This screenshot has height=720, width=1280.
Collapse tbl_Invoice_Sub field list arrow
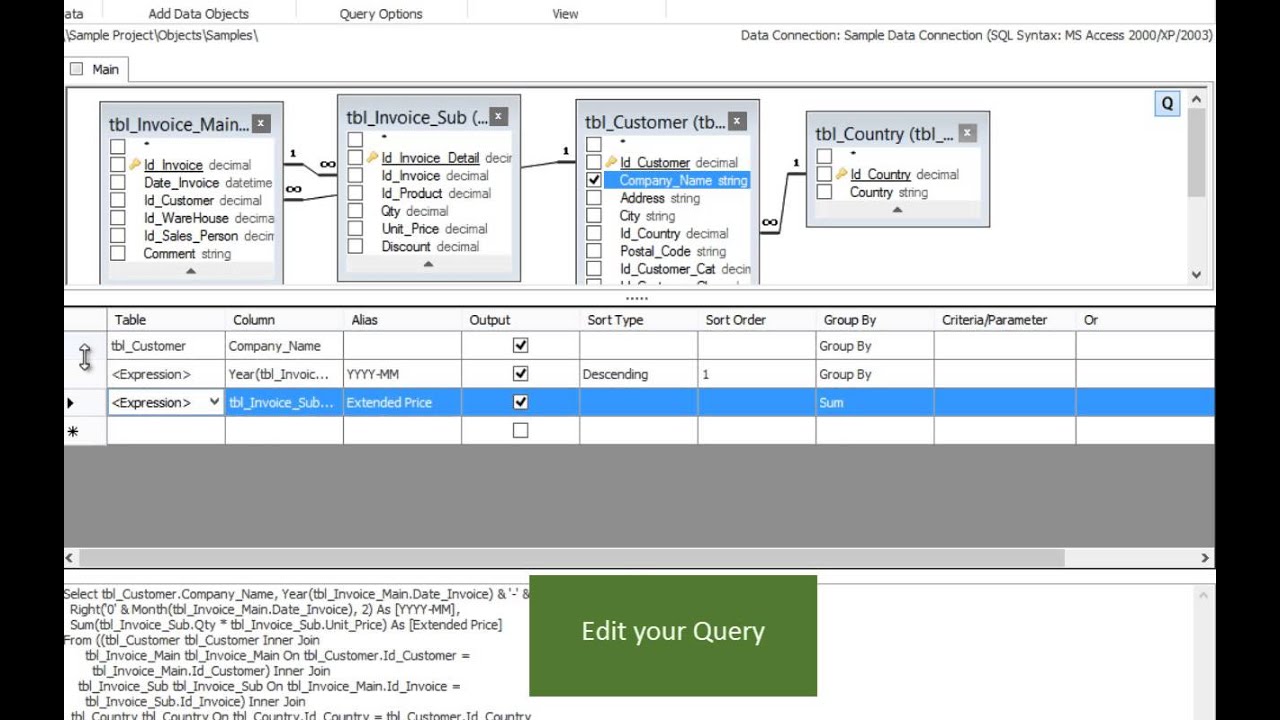tap(428, 264)
